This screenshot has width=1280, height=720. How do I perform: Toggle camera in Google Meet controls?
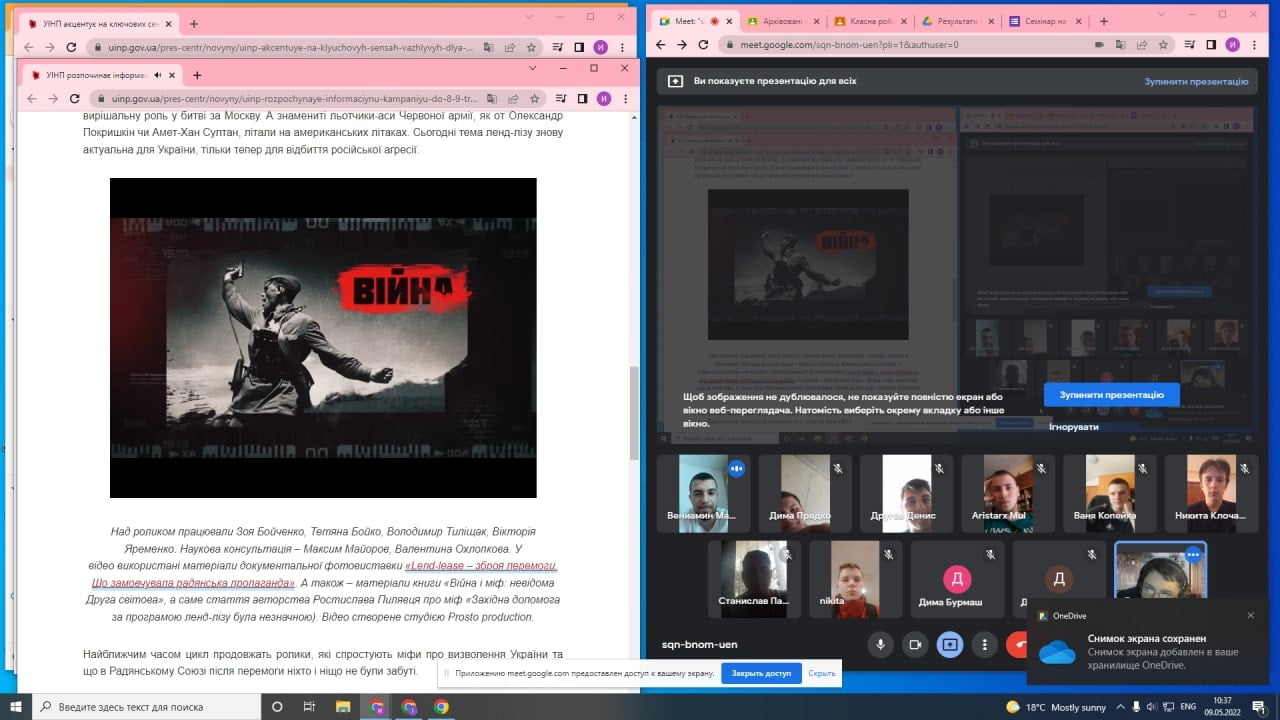click(914, 645)
